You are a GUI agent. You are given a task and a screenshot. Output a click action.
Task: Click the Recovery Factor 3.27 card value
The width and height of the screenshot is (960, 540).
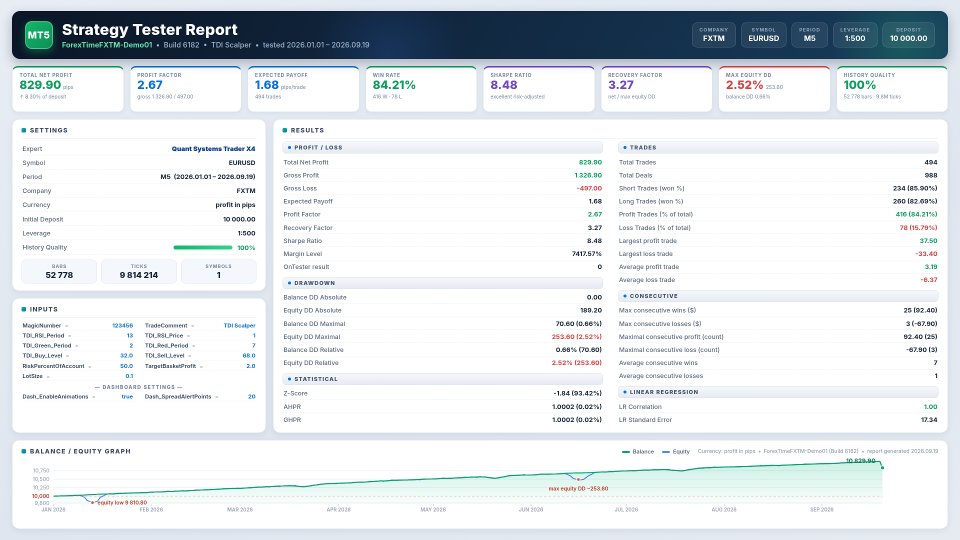(x=621, y=85)
